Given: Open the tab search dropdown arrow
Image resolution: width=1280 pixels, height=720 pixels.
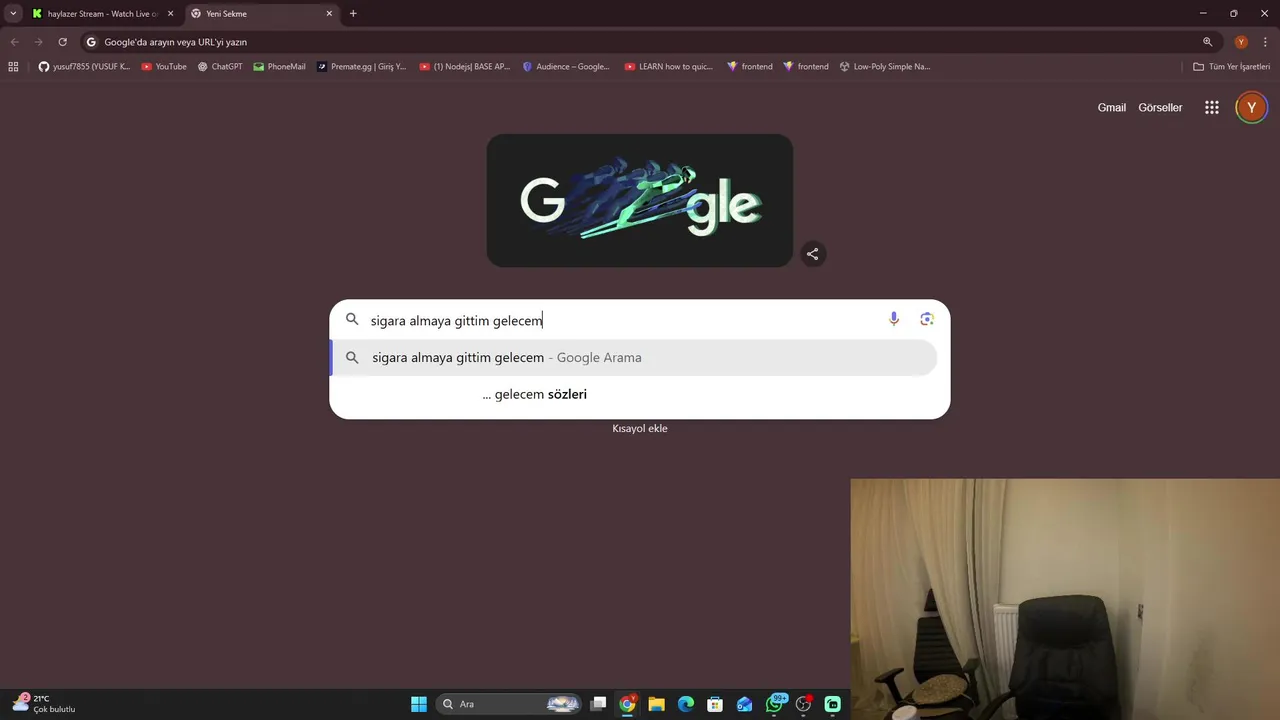Looking at the screenshot, I should click(x=13, y=14).
